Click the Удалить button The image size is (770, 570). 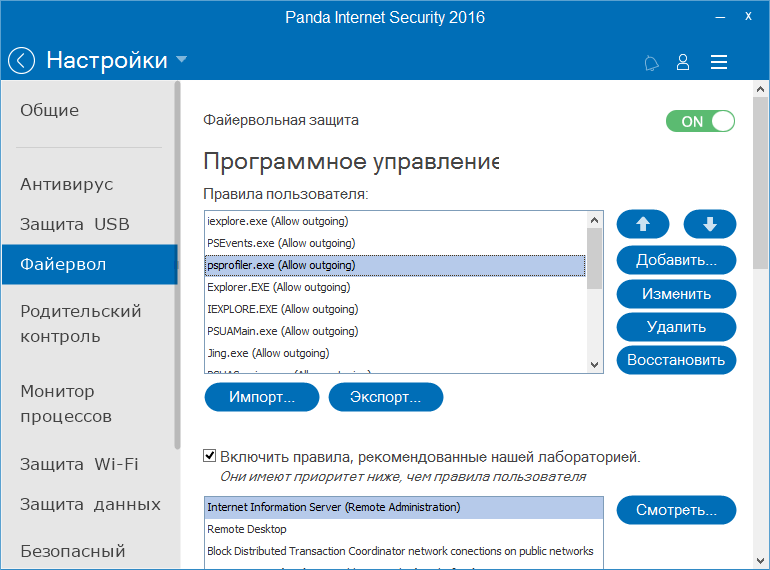tap(676, 327)
